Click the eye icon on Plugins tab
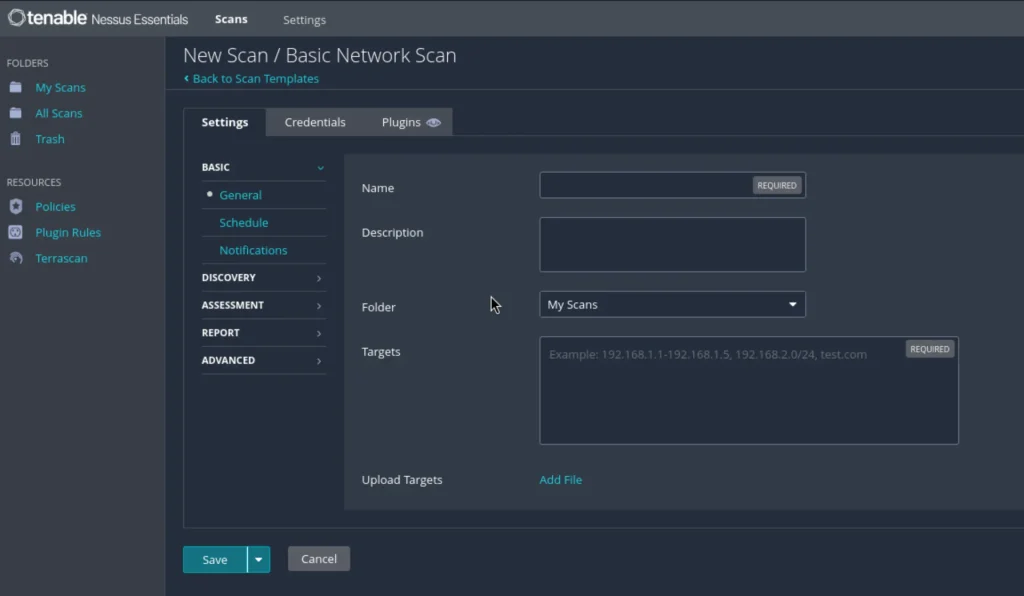This screenshot has width=1024, height=596. pos(433,122)
